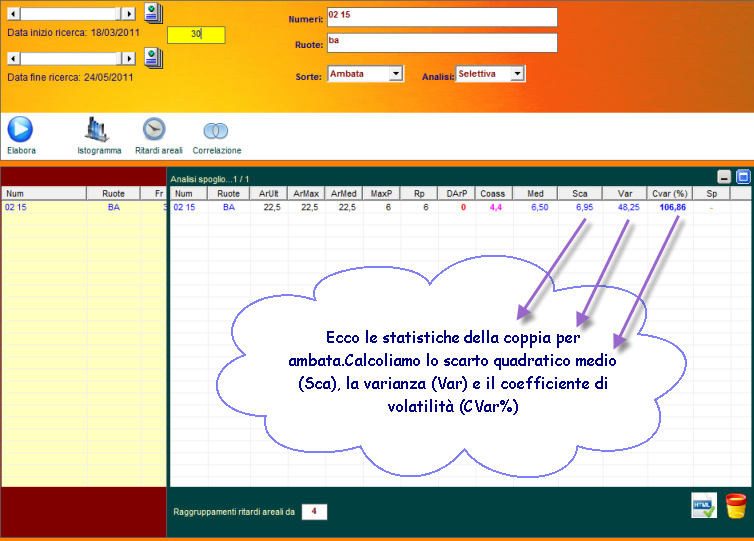This screenshot has height=541, width=754.
Task: Sort by MaxP column header
Action: pos(381,193)
